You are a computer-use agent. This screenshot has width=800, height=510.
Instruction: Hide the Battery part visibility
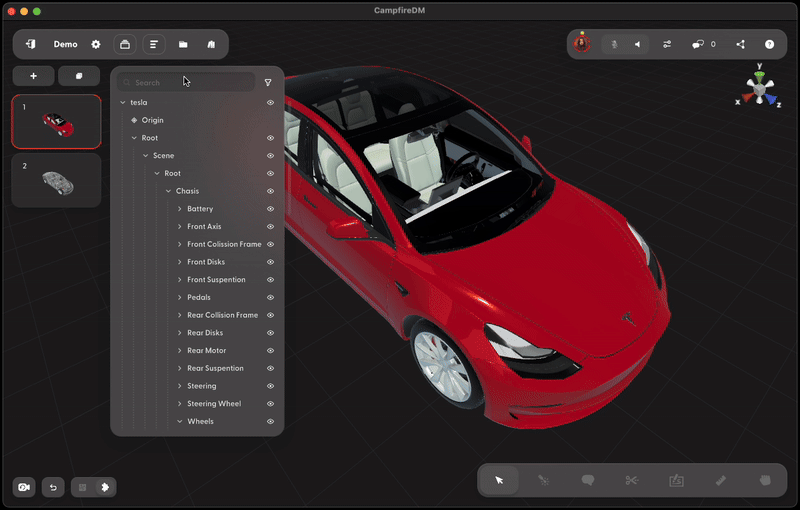coord(270,209)
